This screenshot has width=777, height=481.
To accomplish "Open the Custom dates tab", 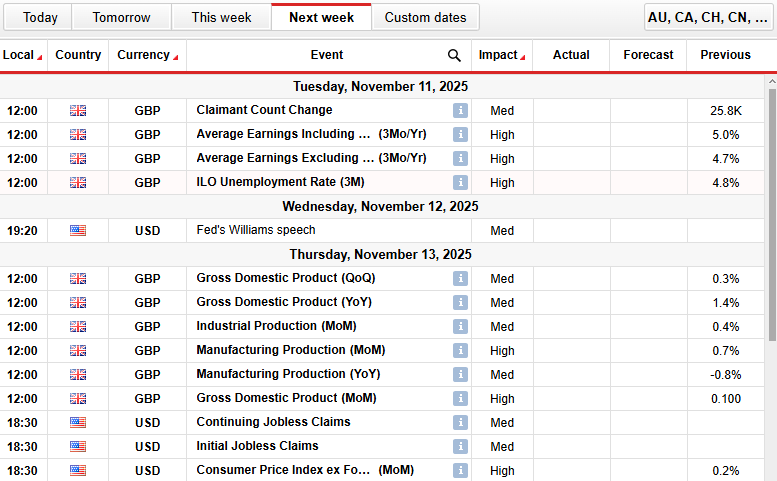I will click(425, 17).
